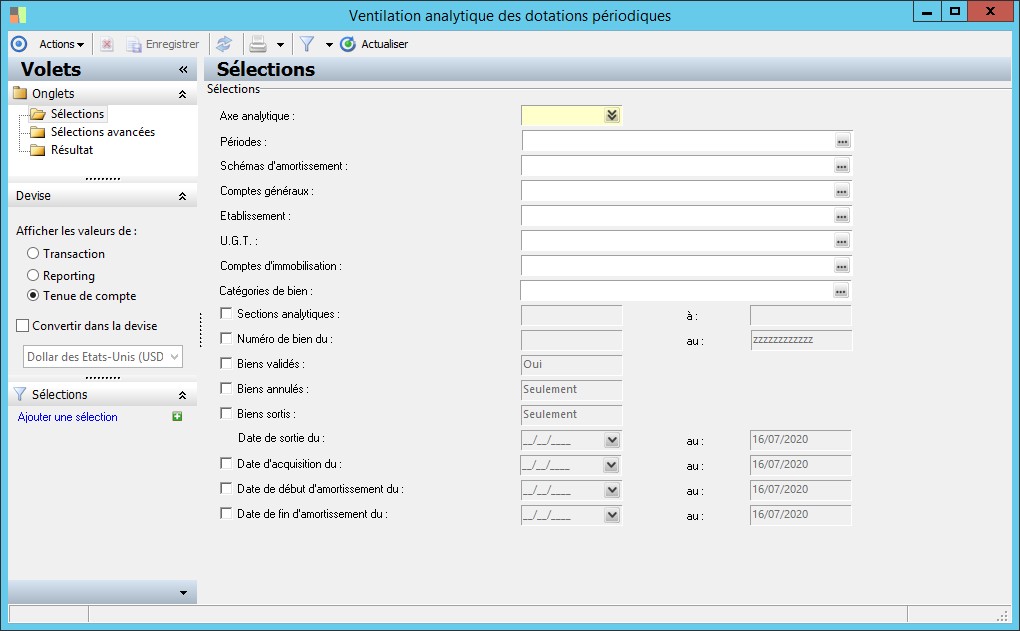This screenshot has height=631, width=1020.
Task: Switch to the Résultat tab item
Action: (x=72, y=150)
